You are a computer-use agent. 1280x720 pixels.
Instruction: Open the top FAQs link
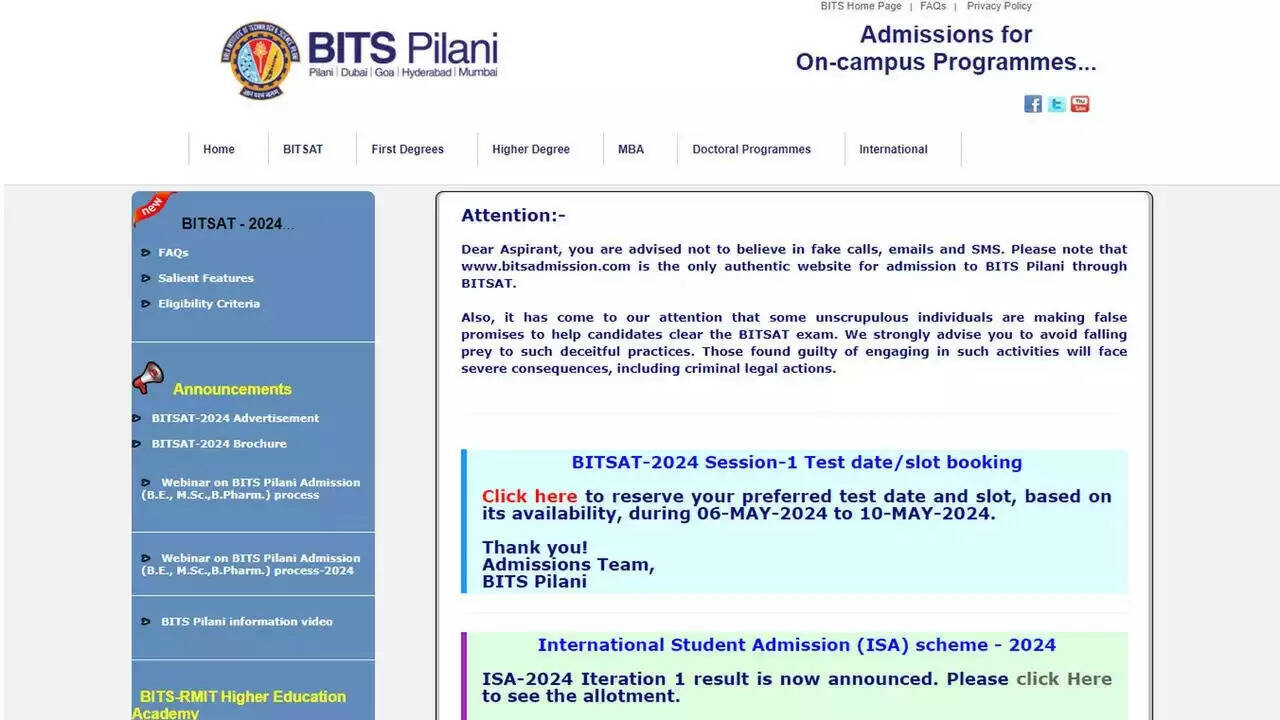933,6
